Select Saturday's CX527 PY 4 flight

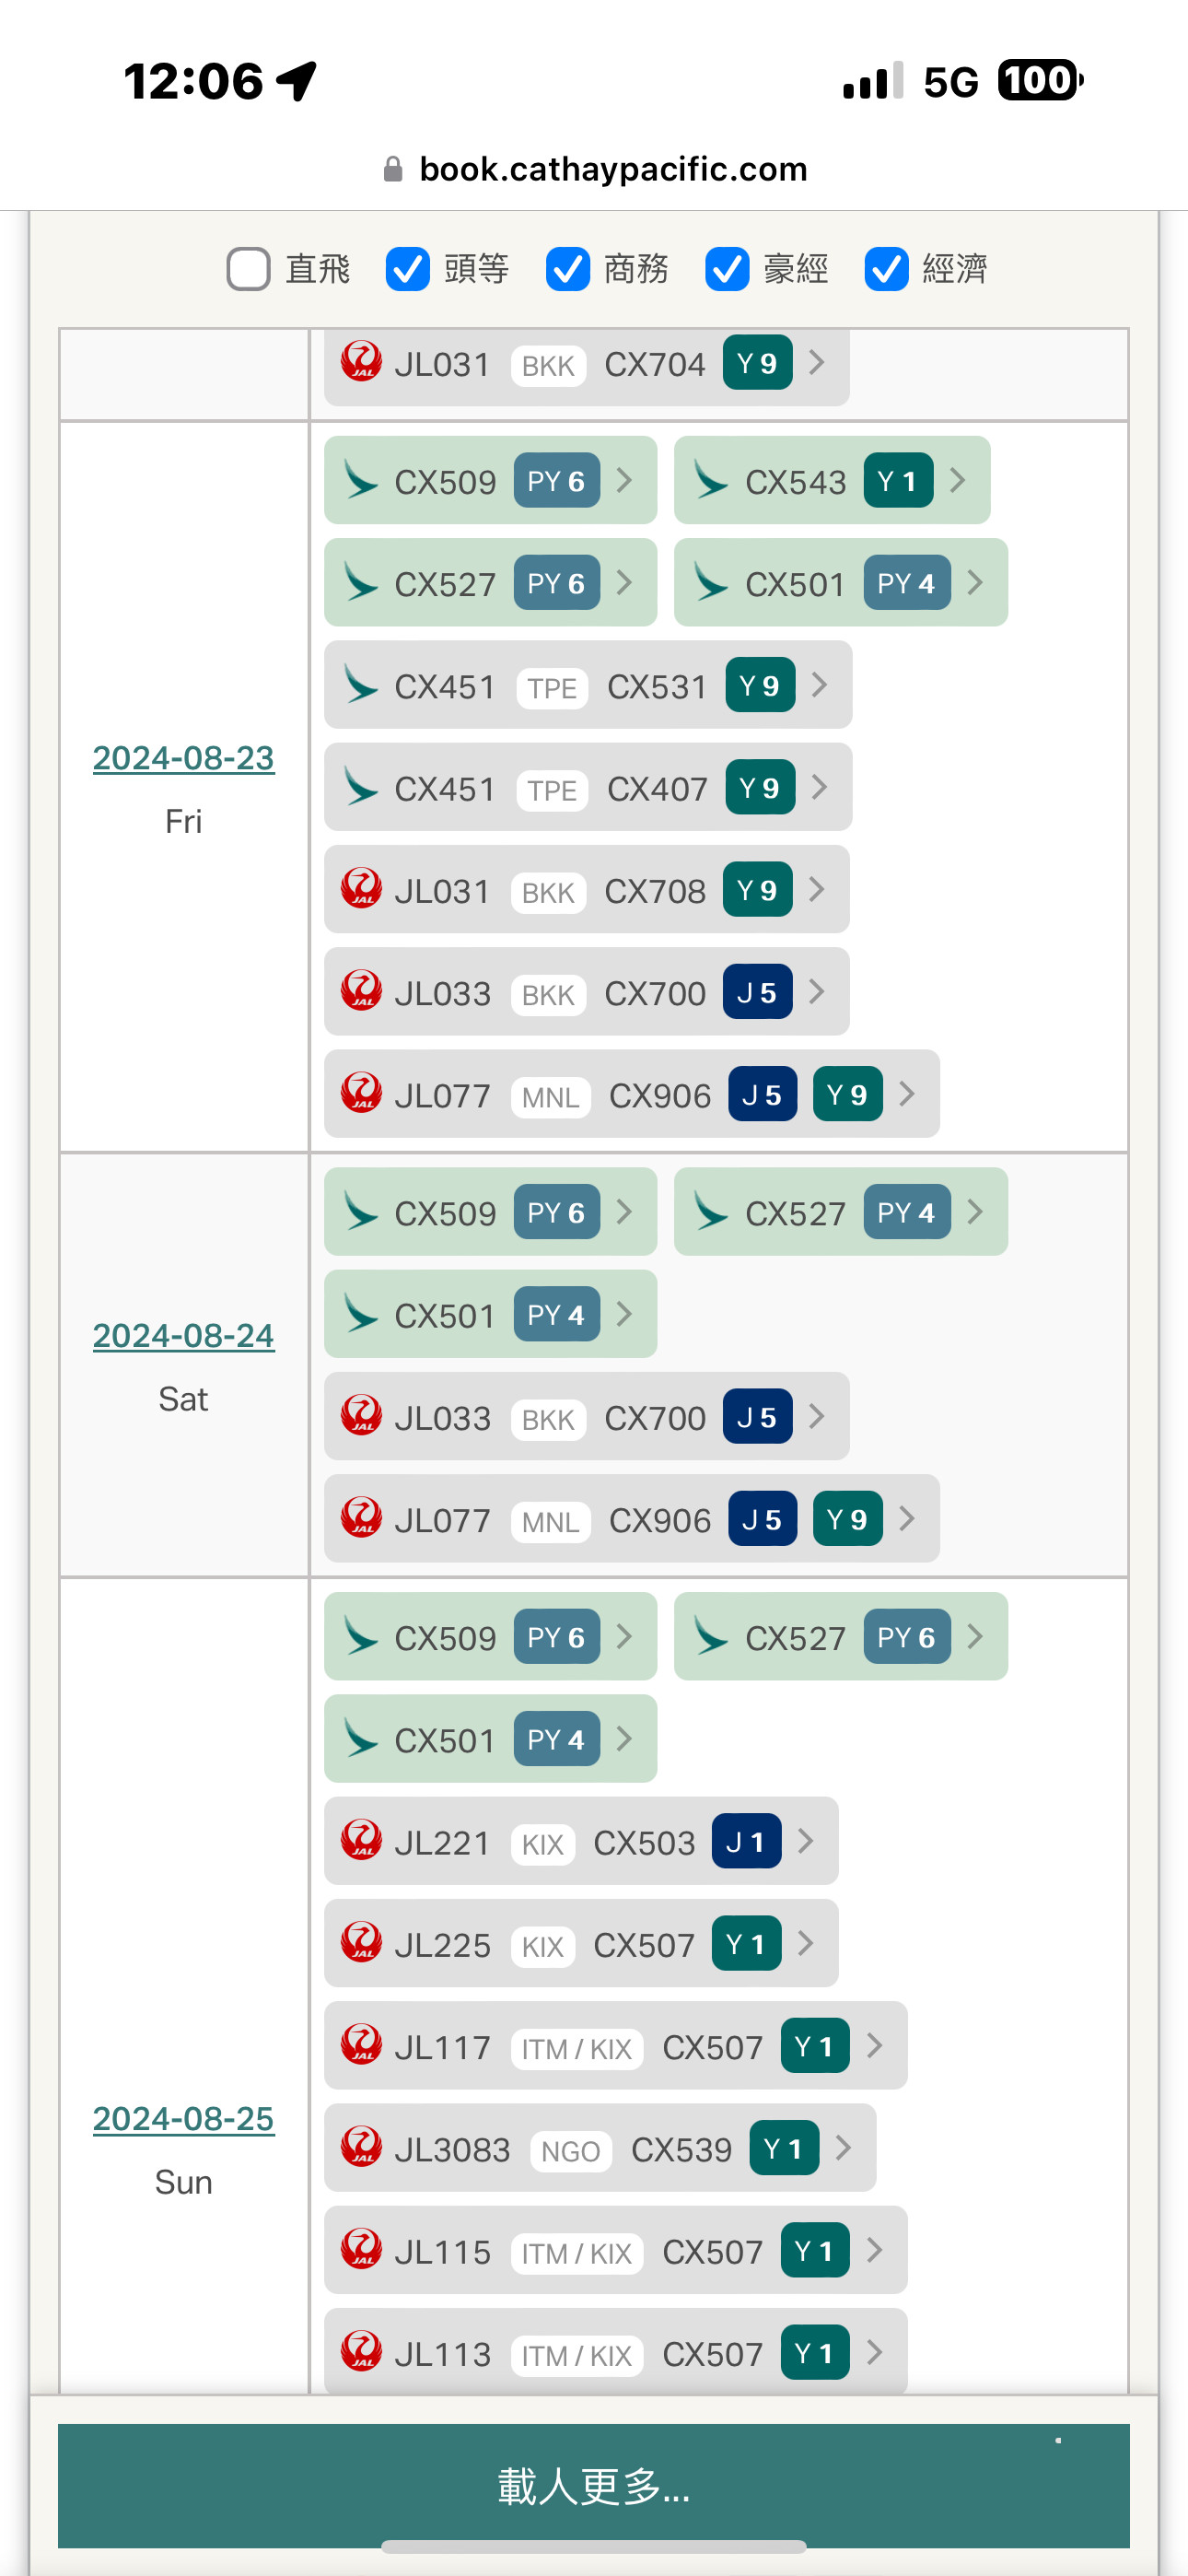pyautogui.click(x=840, y=1213)
